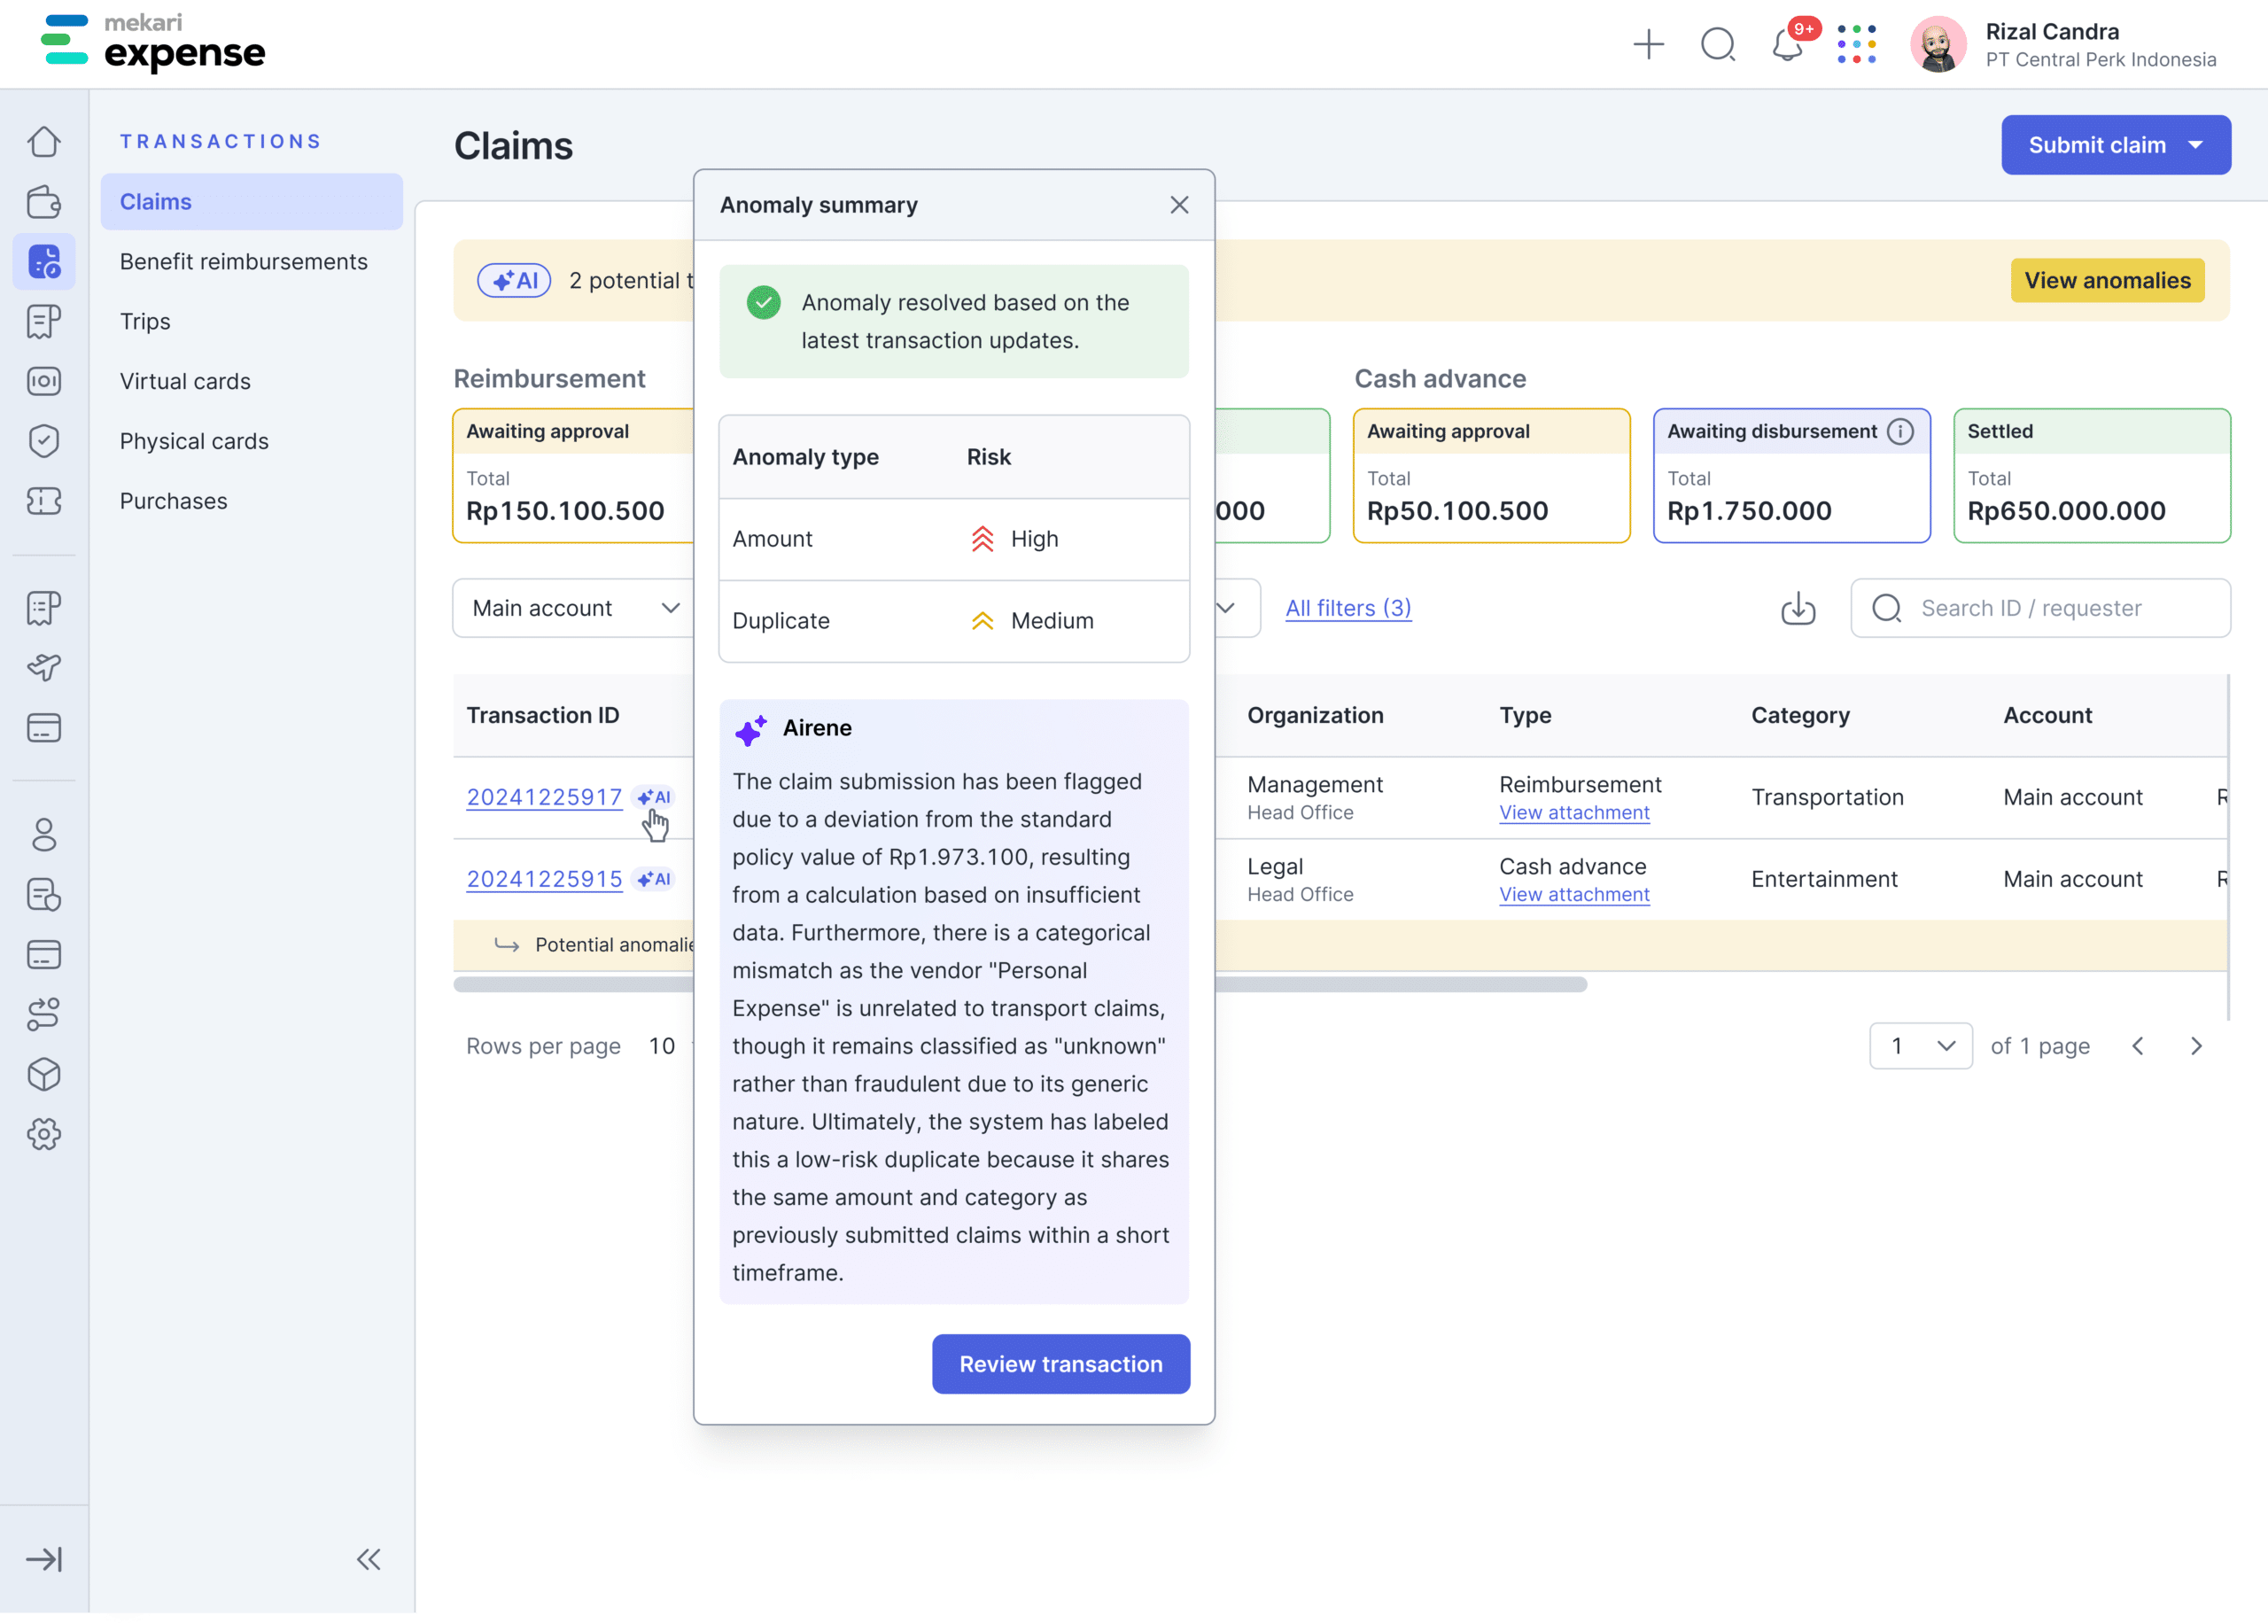Click the app launcher dots grid icon
The image size is (2268, 1624).
[1856, 45]
